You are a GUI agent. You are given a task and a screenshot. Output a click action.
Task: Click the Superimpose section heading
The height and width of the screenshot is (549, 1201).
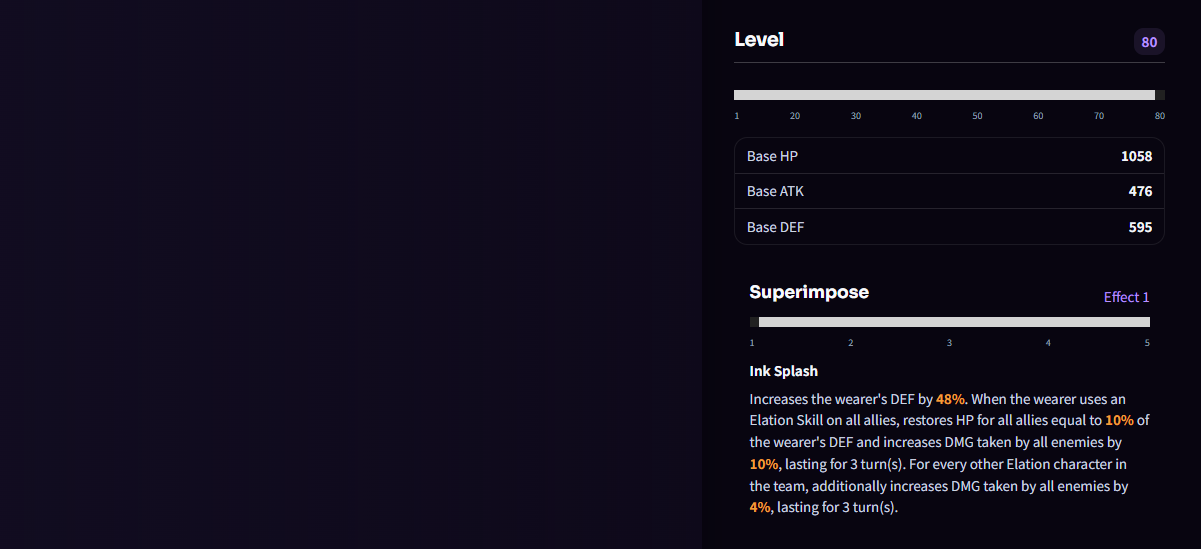pyautogui.click(x=809, y=292)
